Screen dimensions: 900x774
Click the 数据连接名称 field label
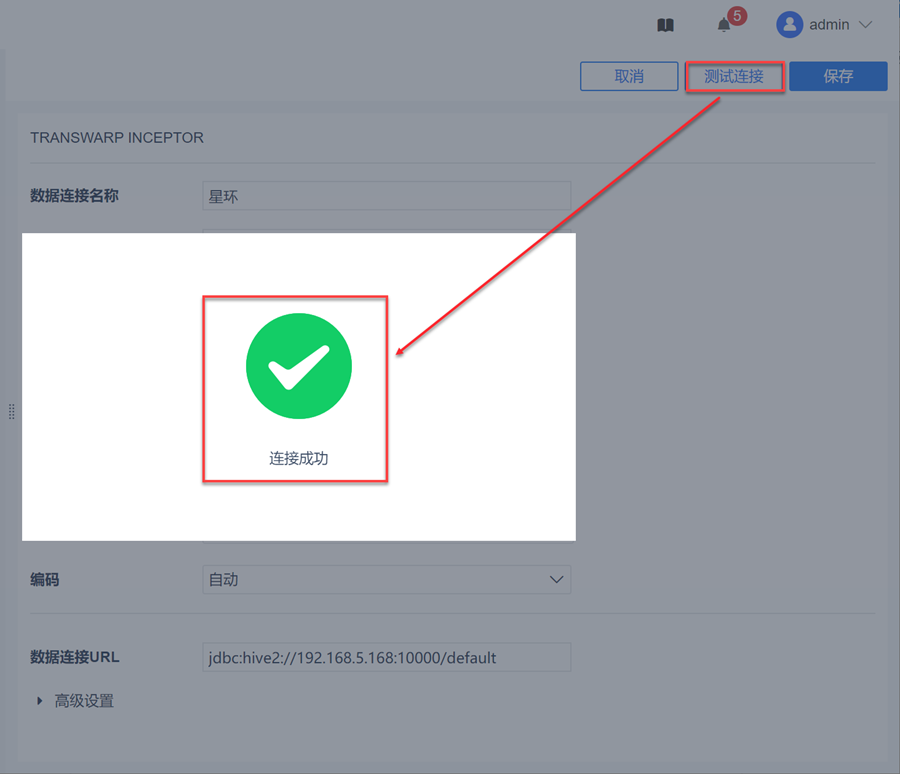(x=74, y=196)
